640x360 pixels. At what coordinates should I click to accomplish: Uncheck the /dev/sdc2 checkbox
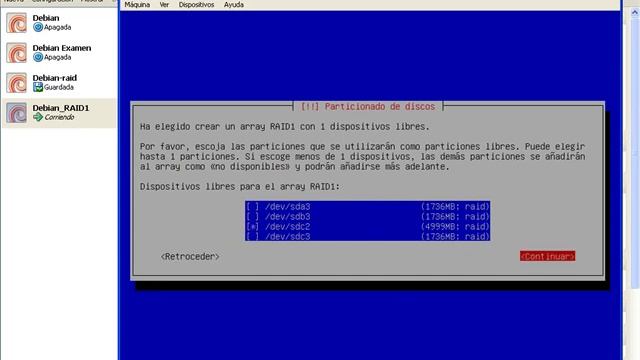pyautogui.click(x=252, y=227)
